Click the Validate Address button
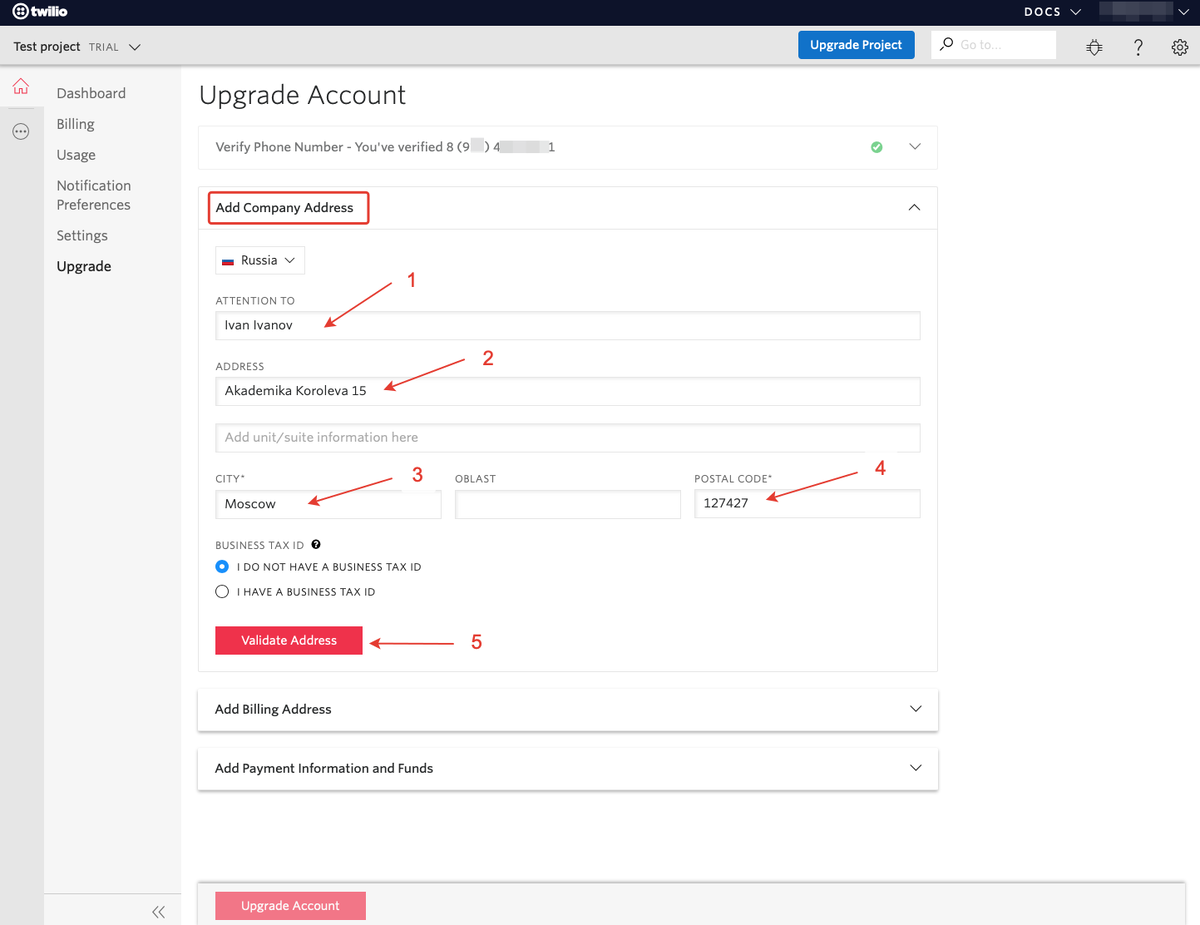This screenshot has height=925, width=1200. (289, 640)
